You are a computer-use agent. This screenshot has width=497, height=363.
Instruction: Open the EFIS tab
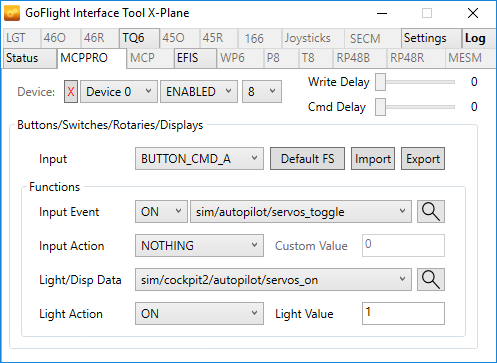coord(195,58)
